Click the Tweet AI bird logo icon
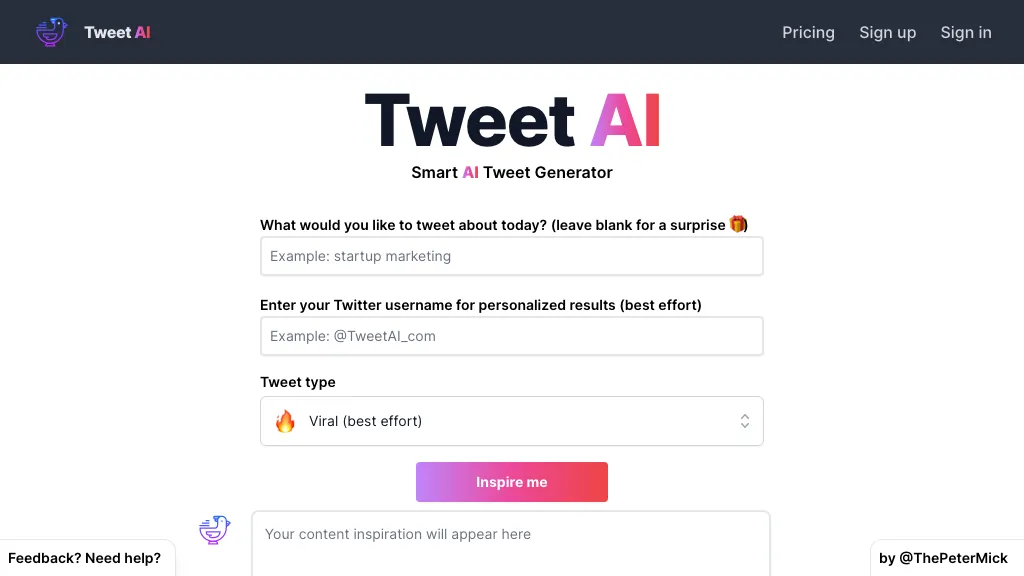The height and width of the screenshot is (576, 1024). (x=51, y=32)
